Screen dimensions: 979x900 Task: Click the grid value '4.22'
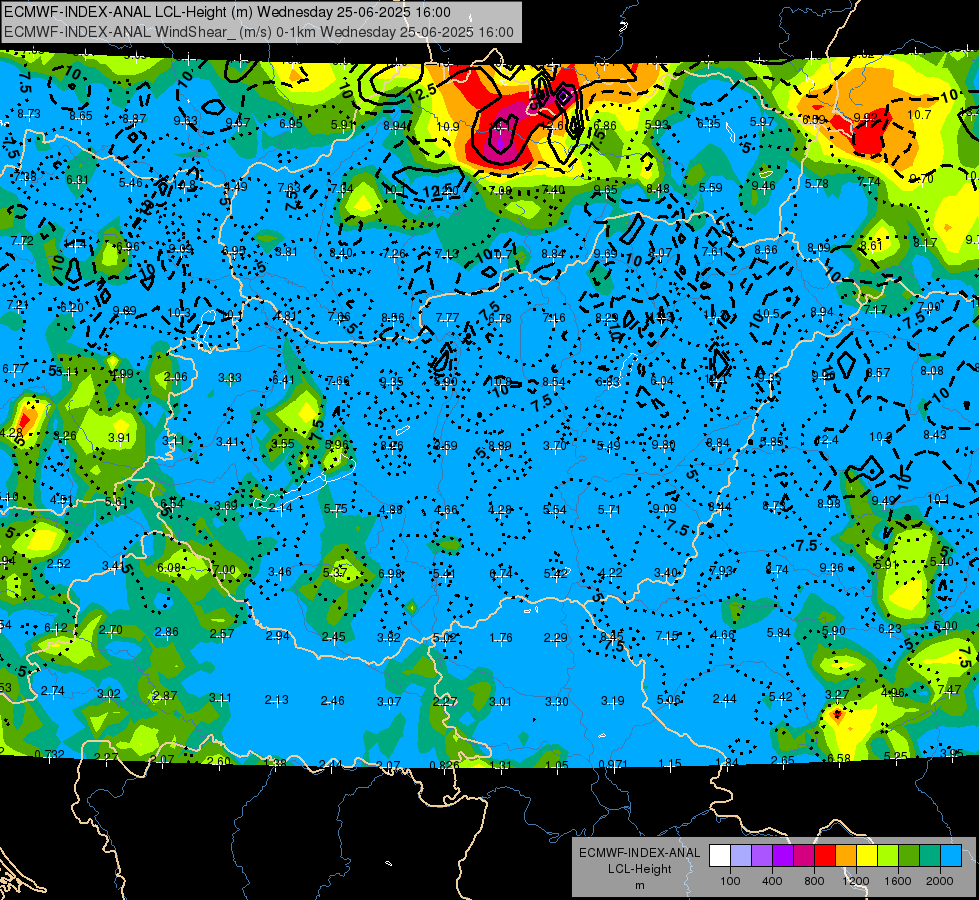click(x=611, y=573)
